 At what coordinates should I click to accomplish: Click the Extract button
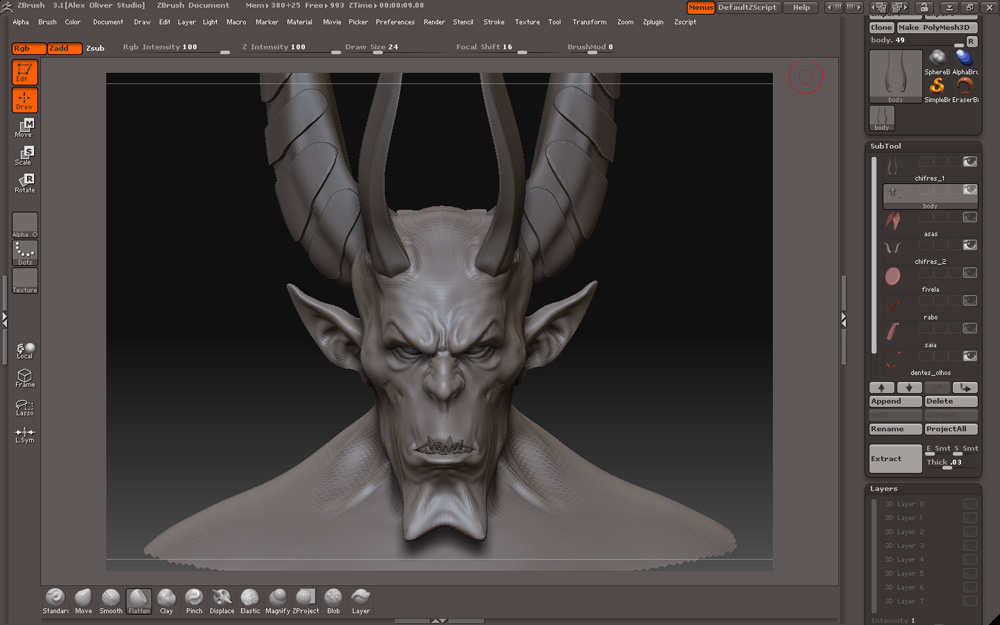(895, 459)
